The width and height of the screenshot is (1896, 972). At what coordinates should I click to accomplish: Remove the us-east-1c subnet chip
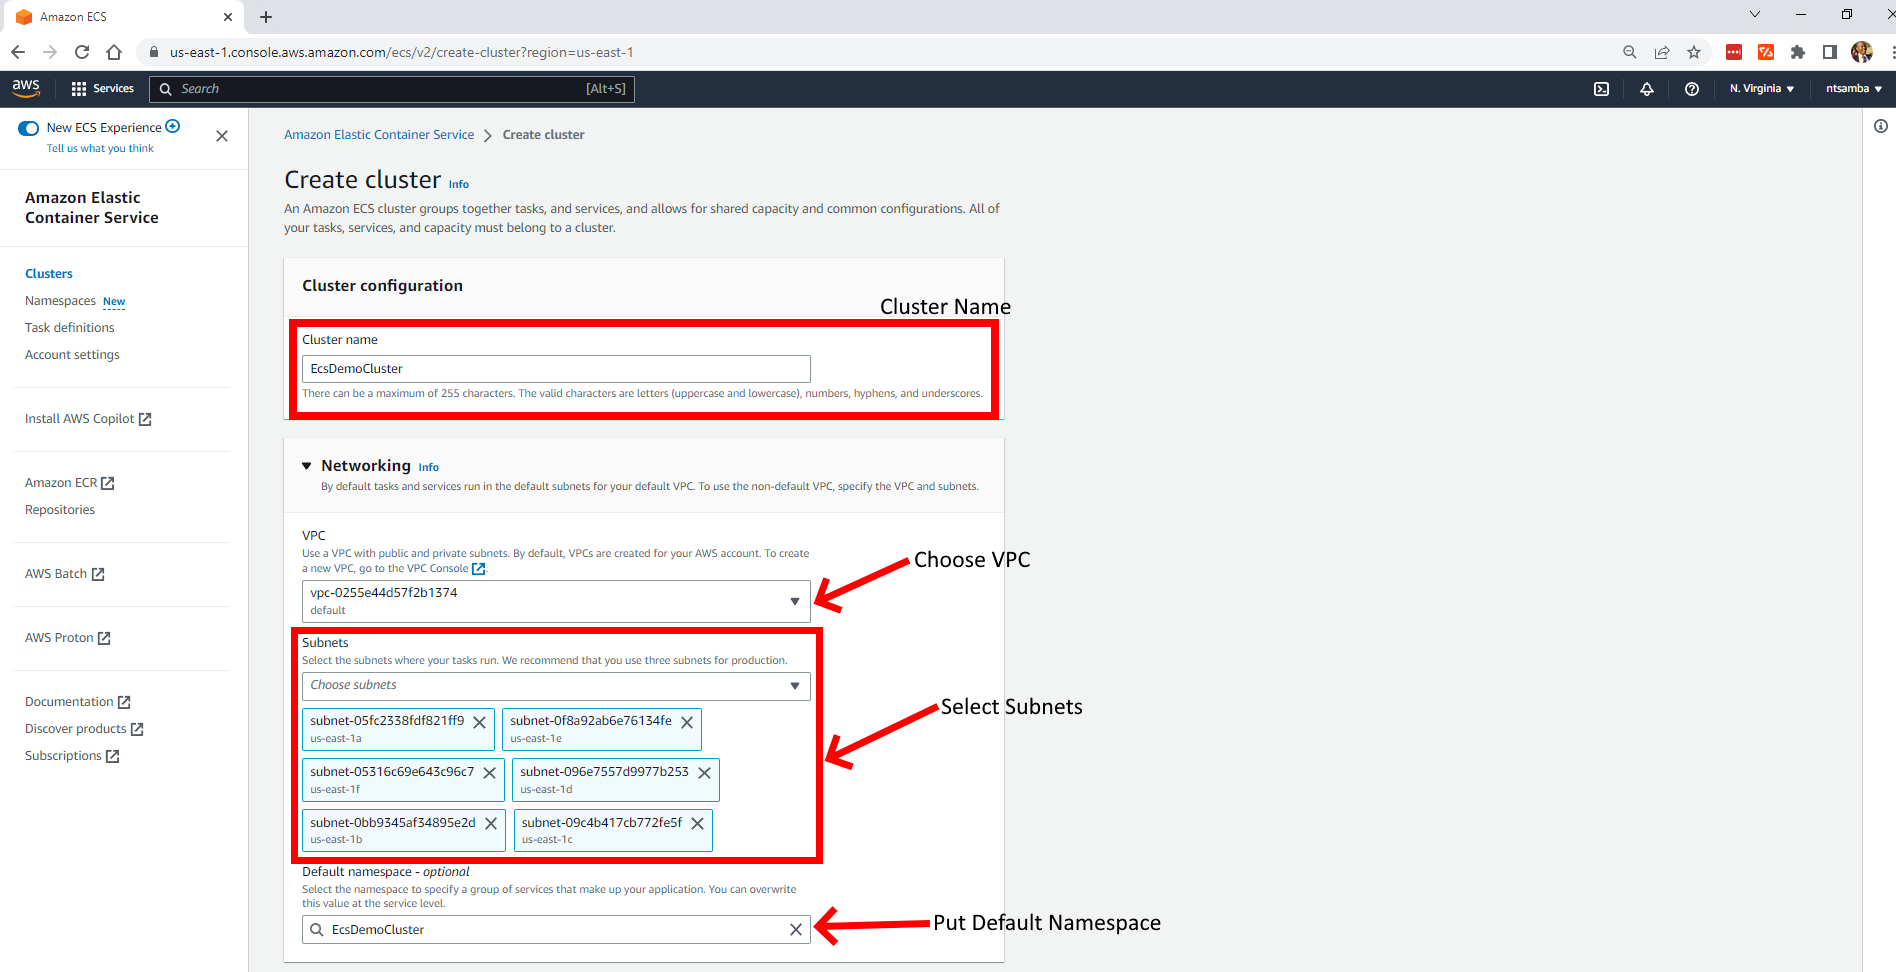tap(697, 823)
